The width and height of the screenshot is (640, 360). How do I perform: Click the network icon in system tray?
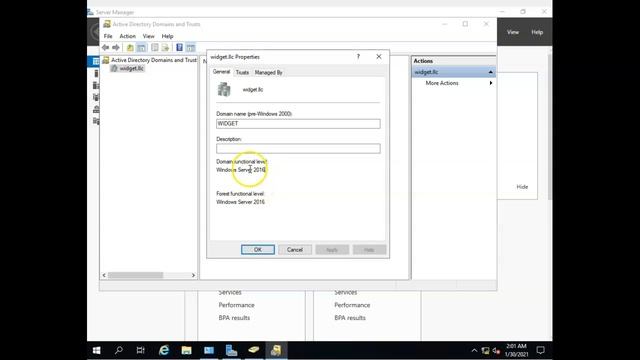485,351
